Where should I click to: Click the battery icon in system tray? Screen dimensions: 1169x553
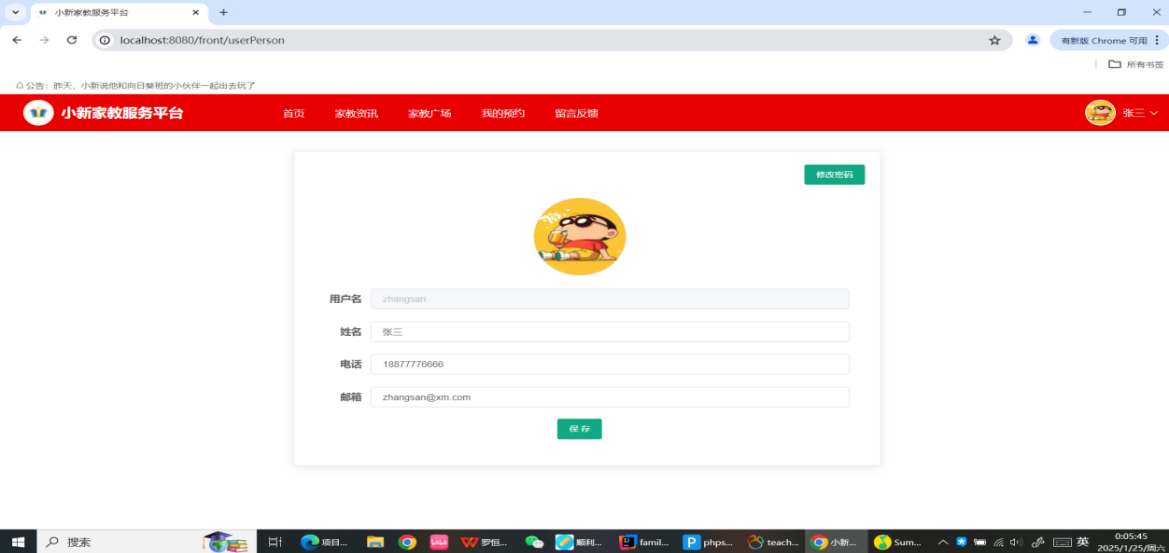[980, 542]
